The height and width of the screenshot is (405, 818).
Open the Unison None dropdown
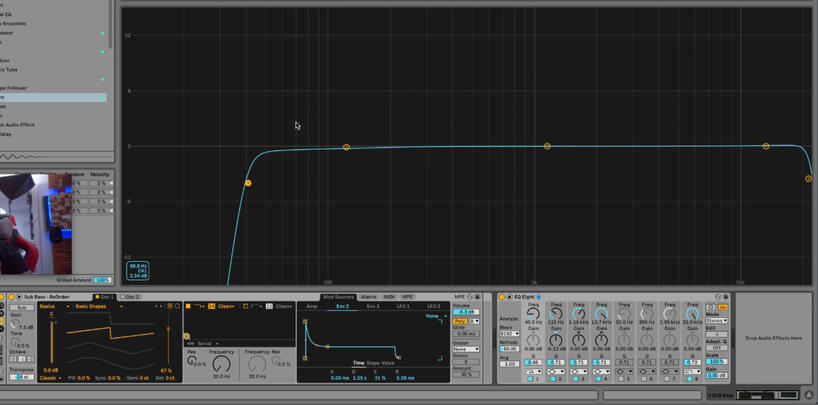(465, 349)
